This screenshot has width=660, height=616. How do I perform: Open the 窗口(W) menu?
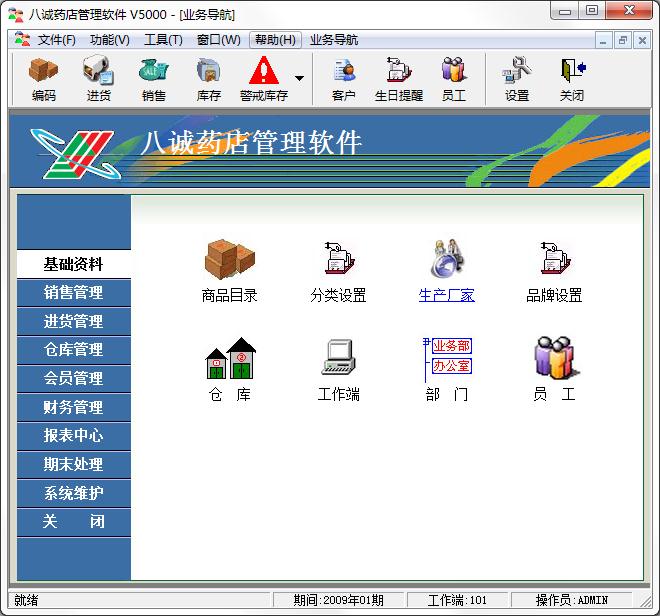(x=218, y=40)
